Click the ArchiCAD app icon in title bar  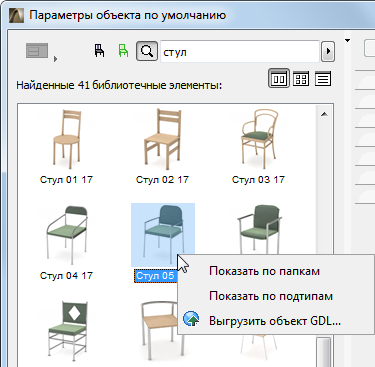(16, 15)
